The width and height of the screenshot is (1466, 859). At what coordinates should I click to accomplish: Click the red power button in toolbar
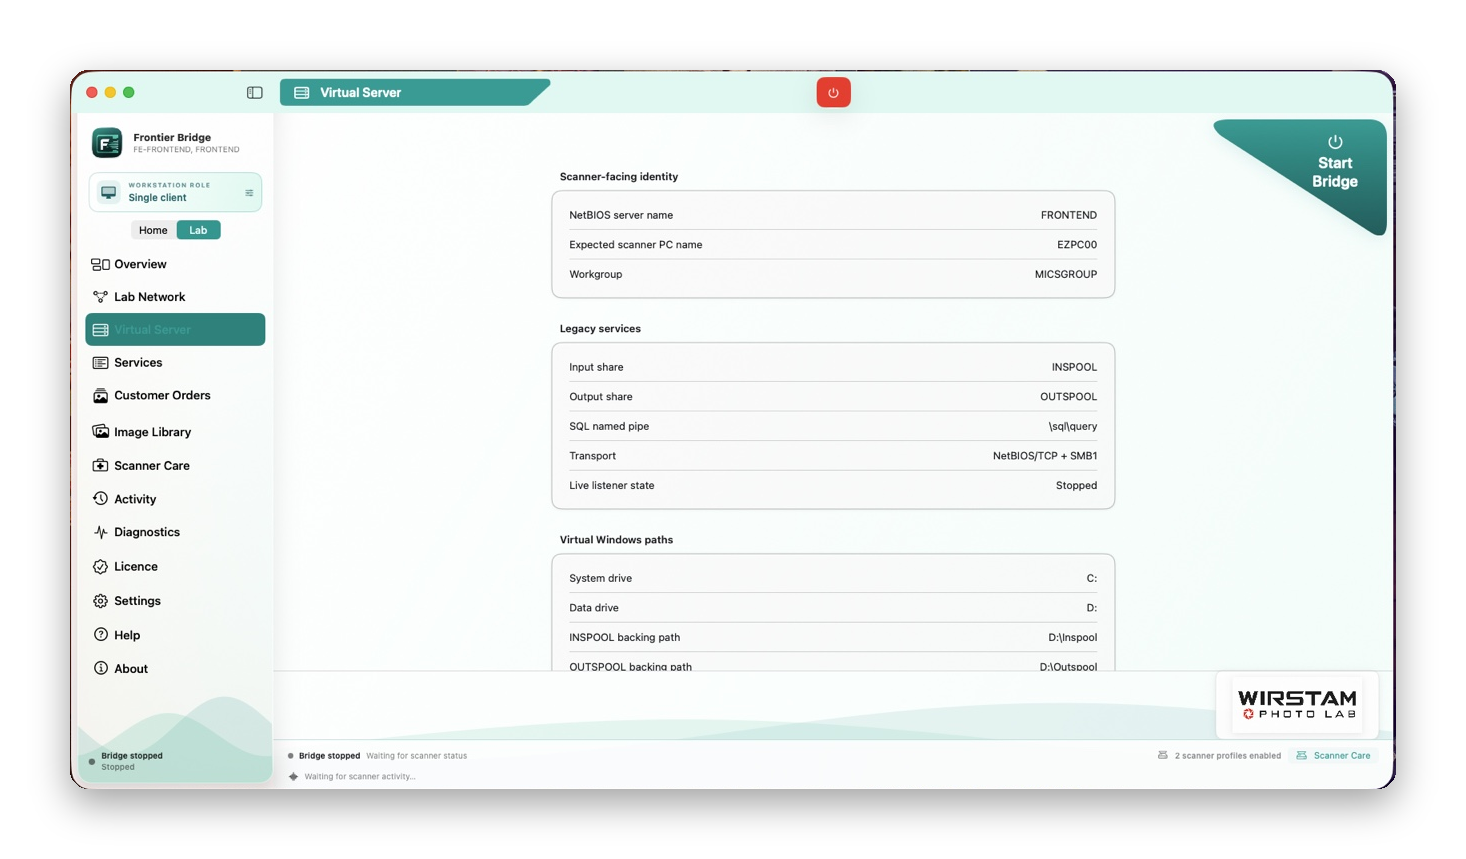833,93
